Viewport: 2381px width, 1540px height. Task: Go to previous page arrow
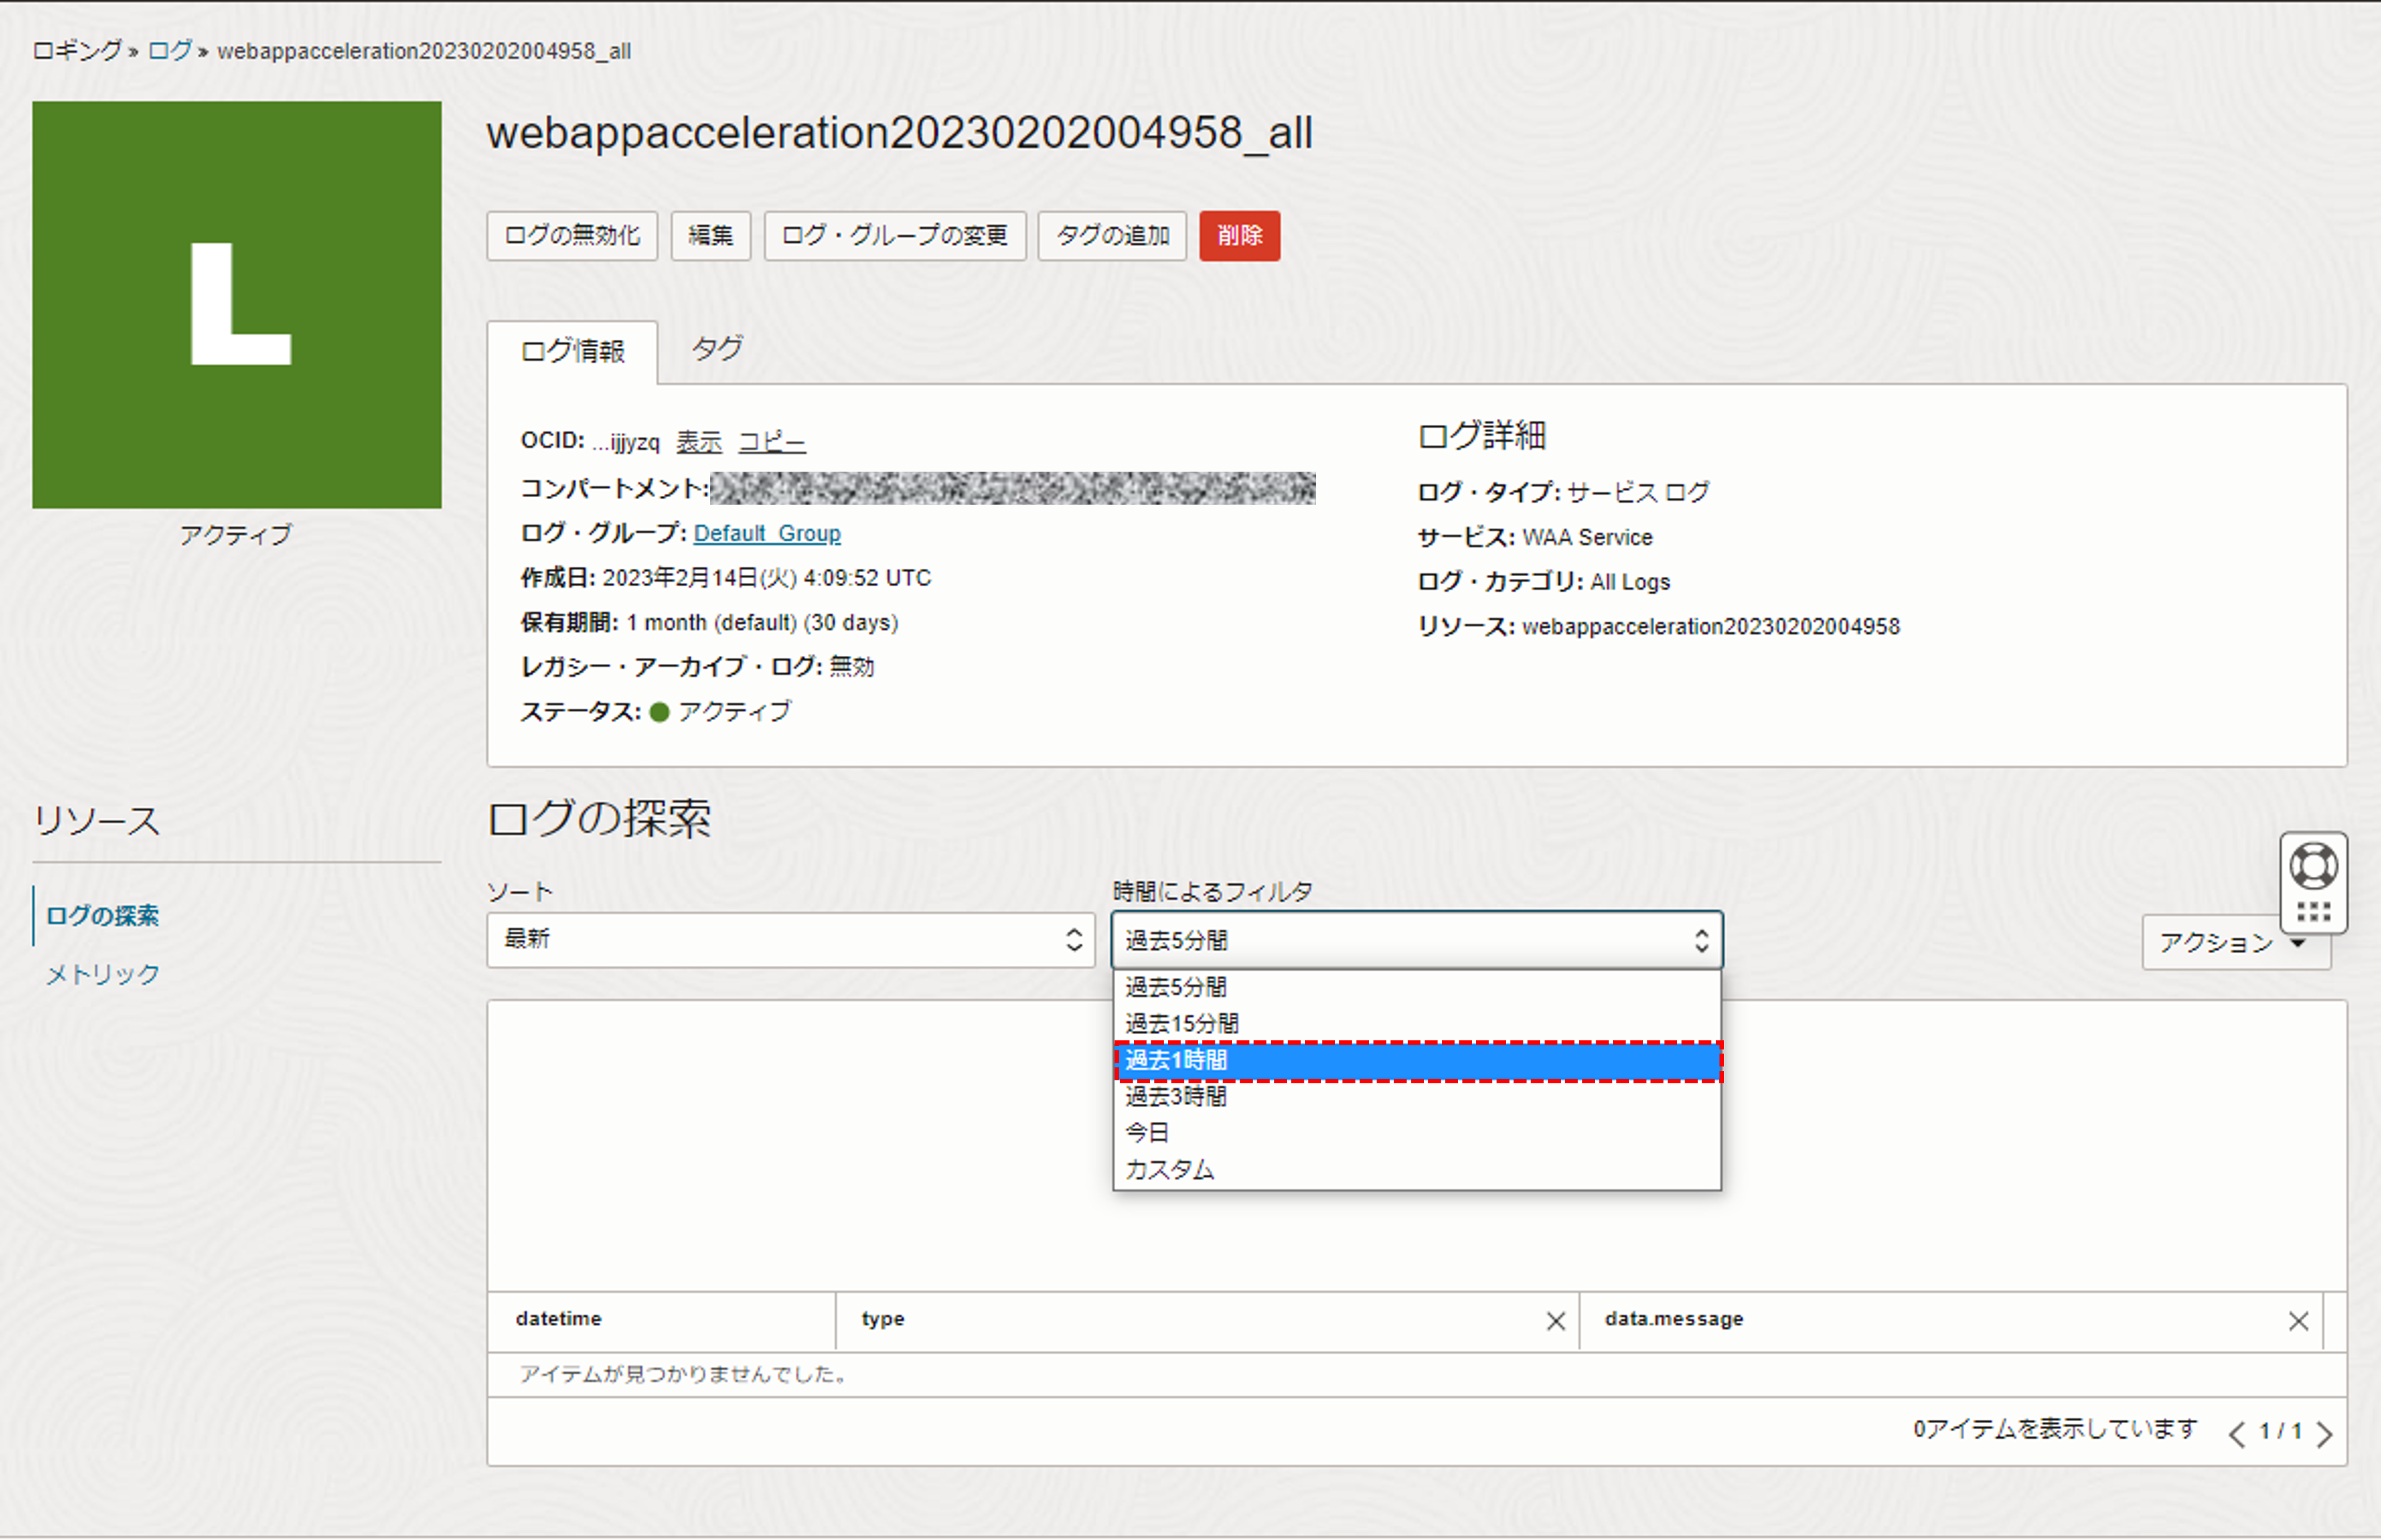coord(2237,1434)
